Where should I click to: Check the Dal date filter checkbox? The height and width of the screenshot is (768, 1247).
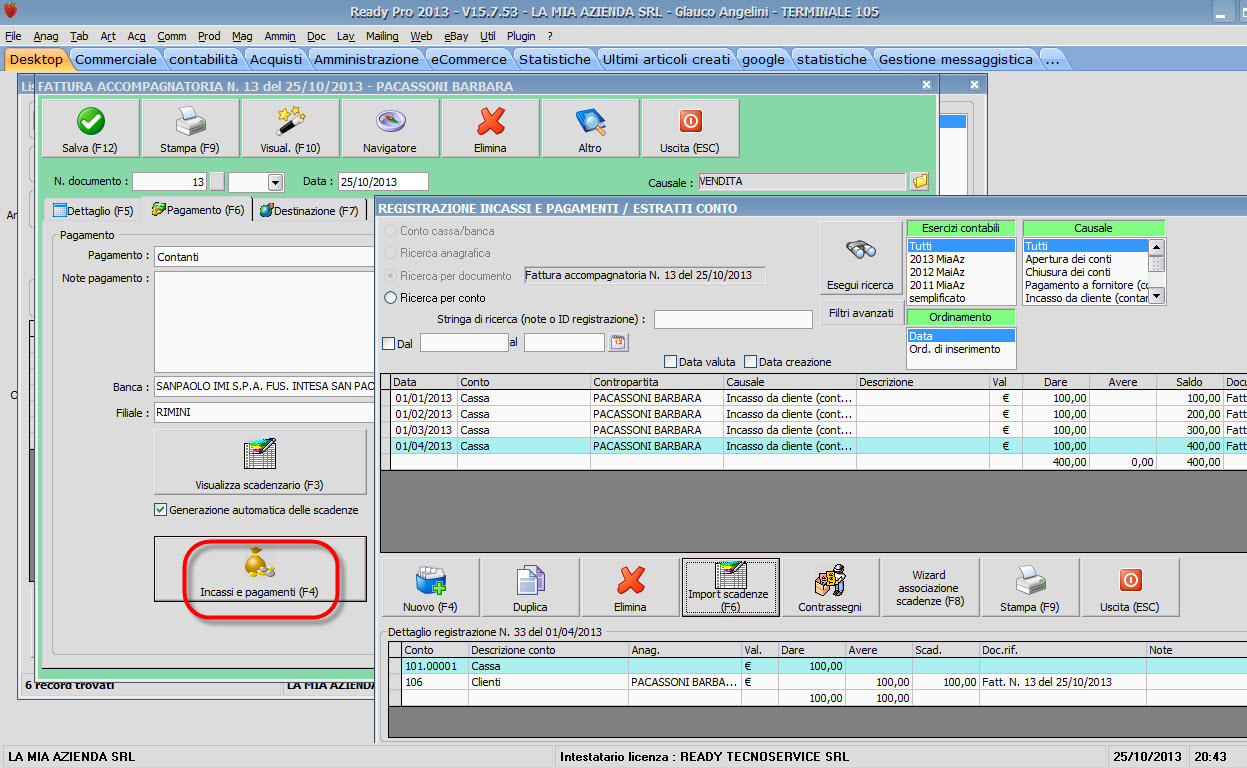coord(389,343)
